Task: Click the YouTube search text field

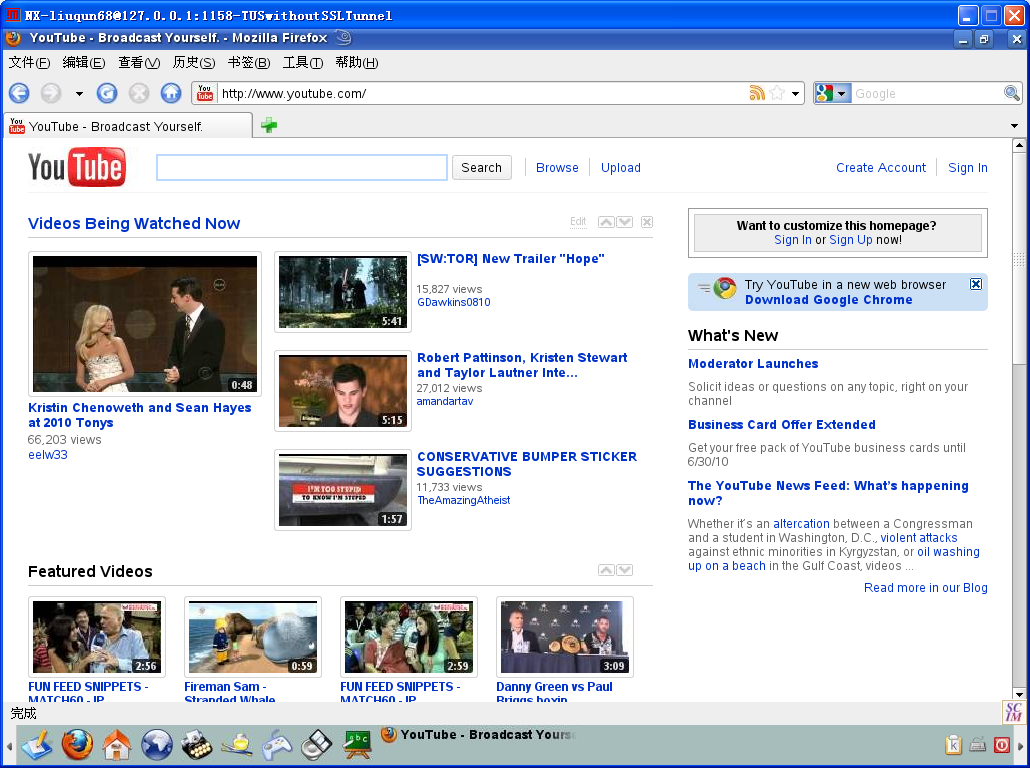Action: click(302, 168)
